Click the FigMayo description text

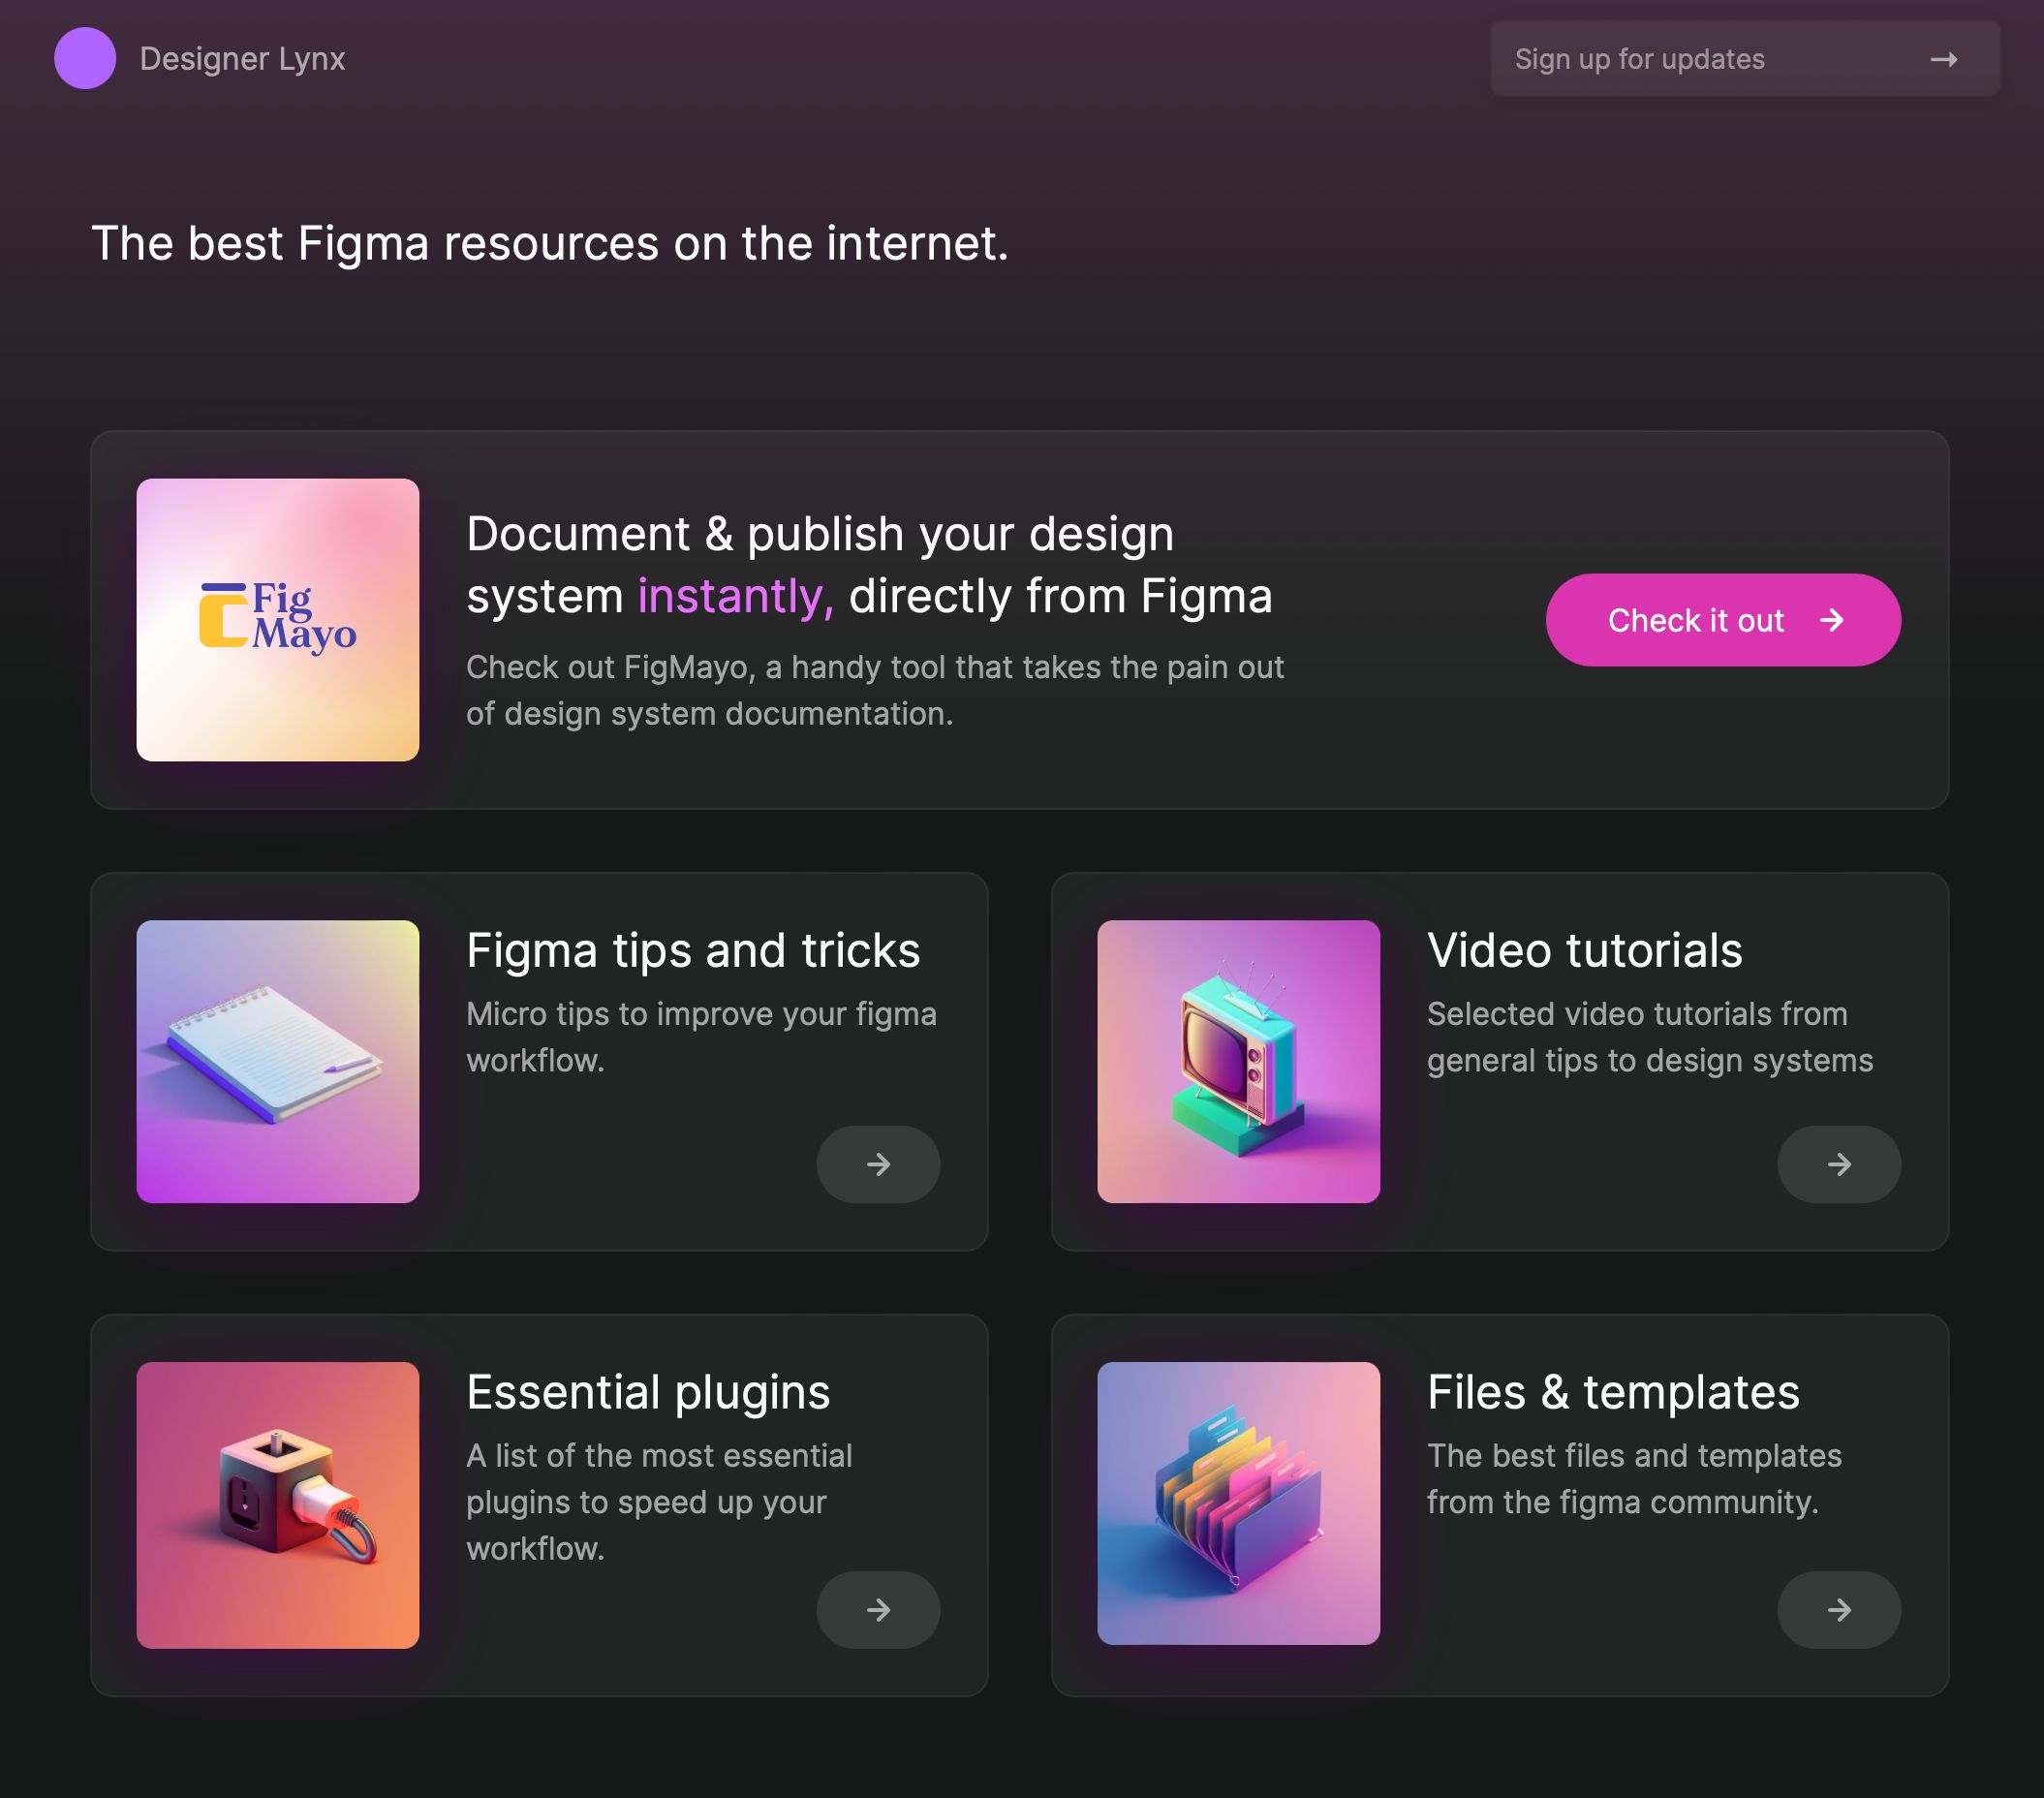click(875, 690)
